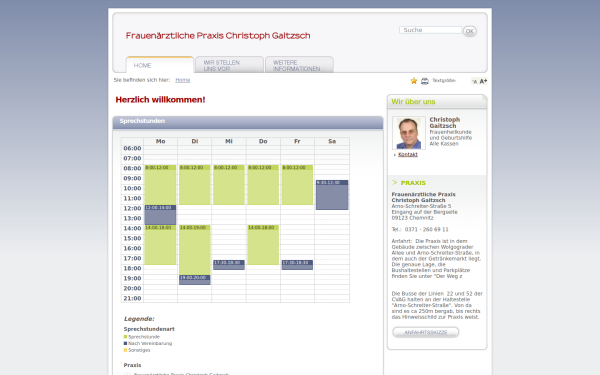Click the Herzlich willkommen! heading
Viewport: 600px width, 375px height.
[160, 100]
